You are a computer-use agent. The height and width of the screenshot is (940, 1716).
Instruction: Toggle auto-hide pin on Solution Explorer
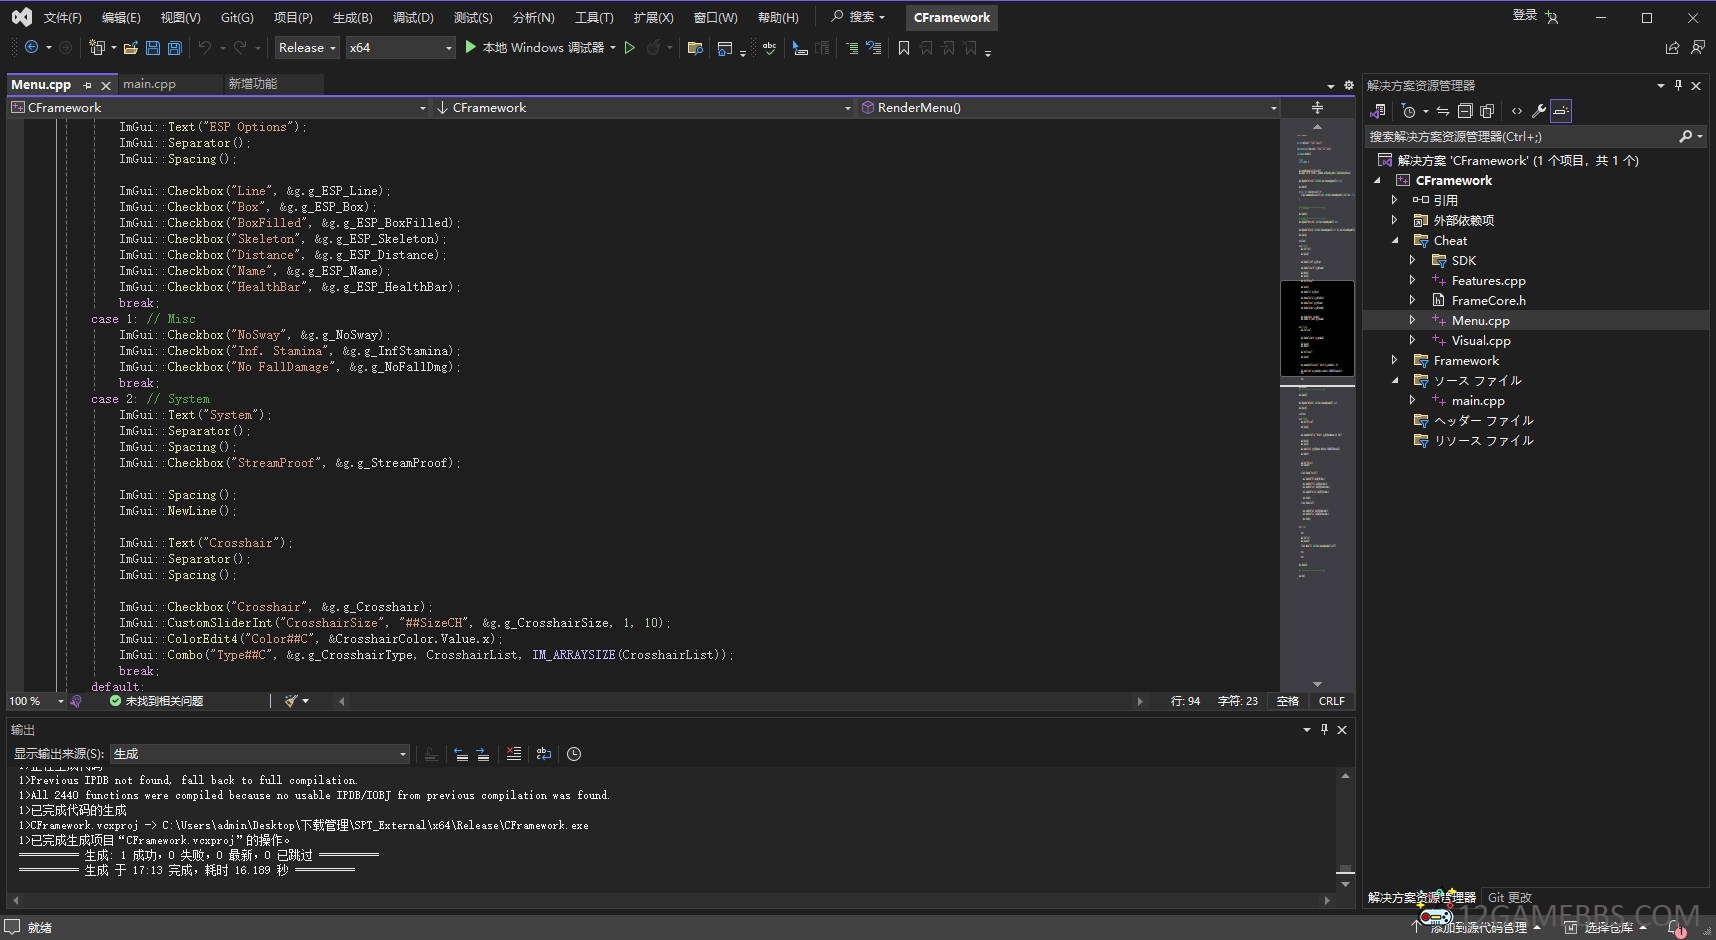(1678, 85)
